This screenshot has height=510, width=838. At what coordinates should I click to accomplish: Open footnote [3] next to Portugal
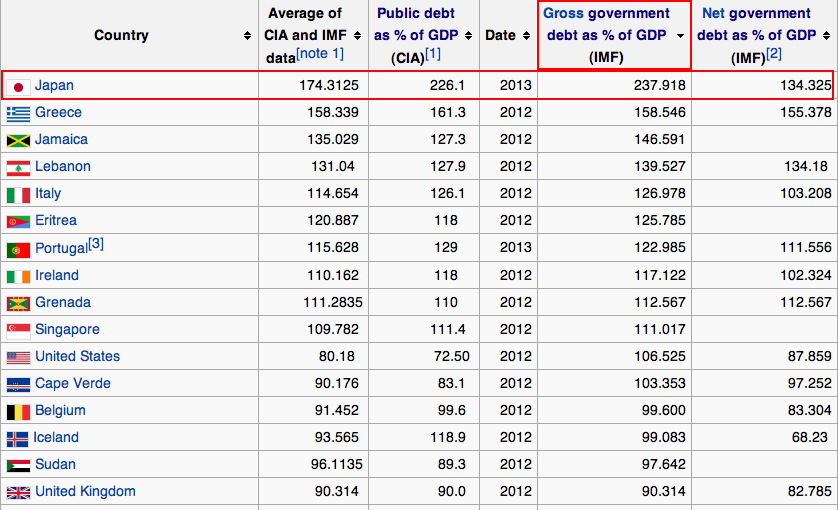pos(96,243)
